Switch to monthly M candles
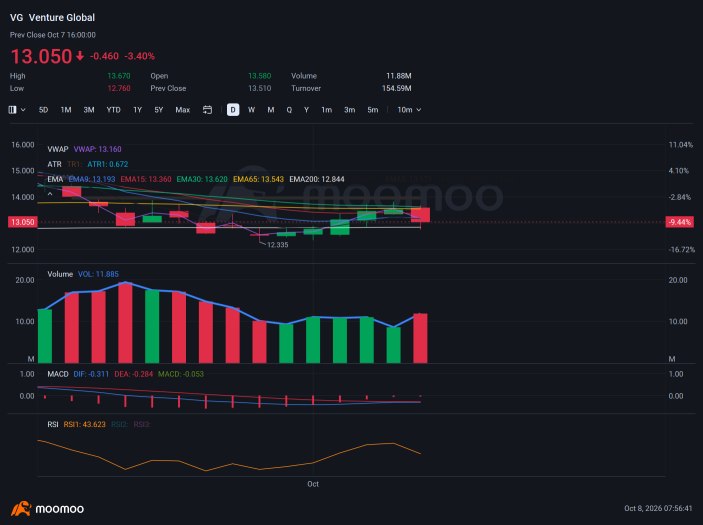 [271, 110]
